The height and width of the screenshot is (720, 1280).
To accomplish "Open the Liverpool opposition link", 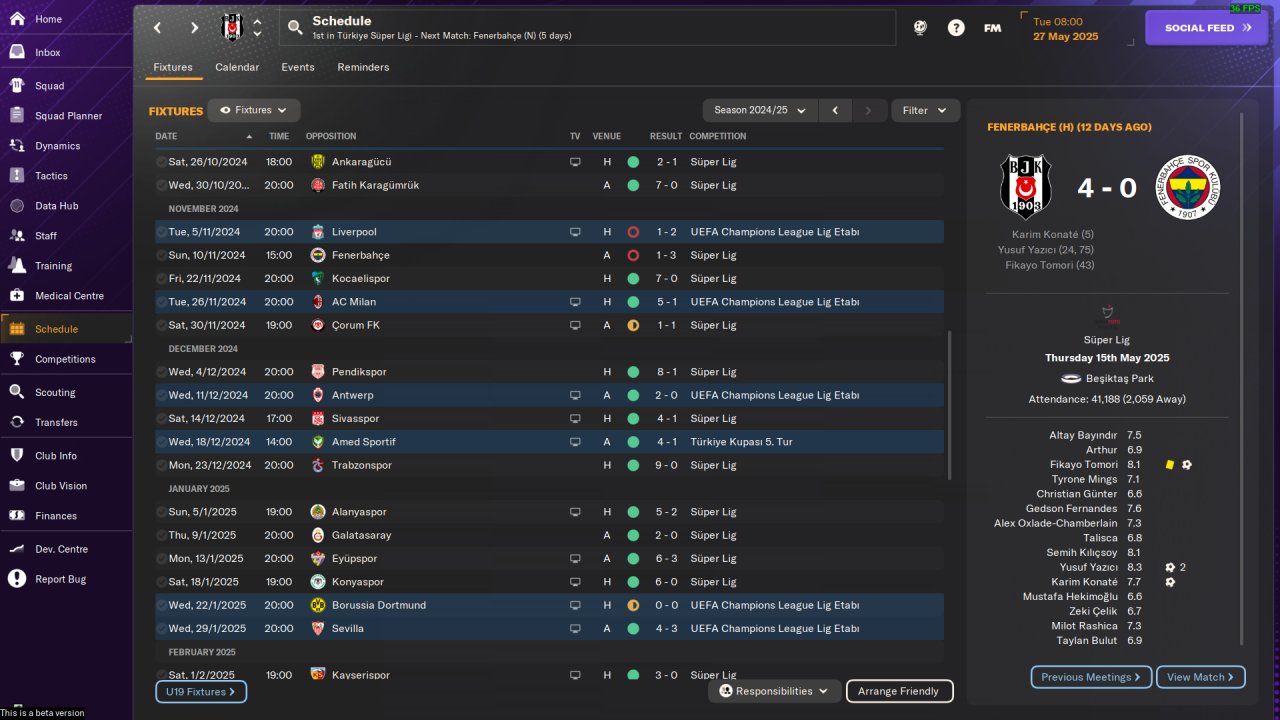I will 354,232.
